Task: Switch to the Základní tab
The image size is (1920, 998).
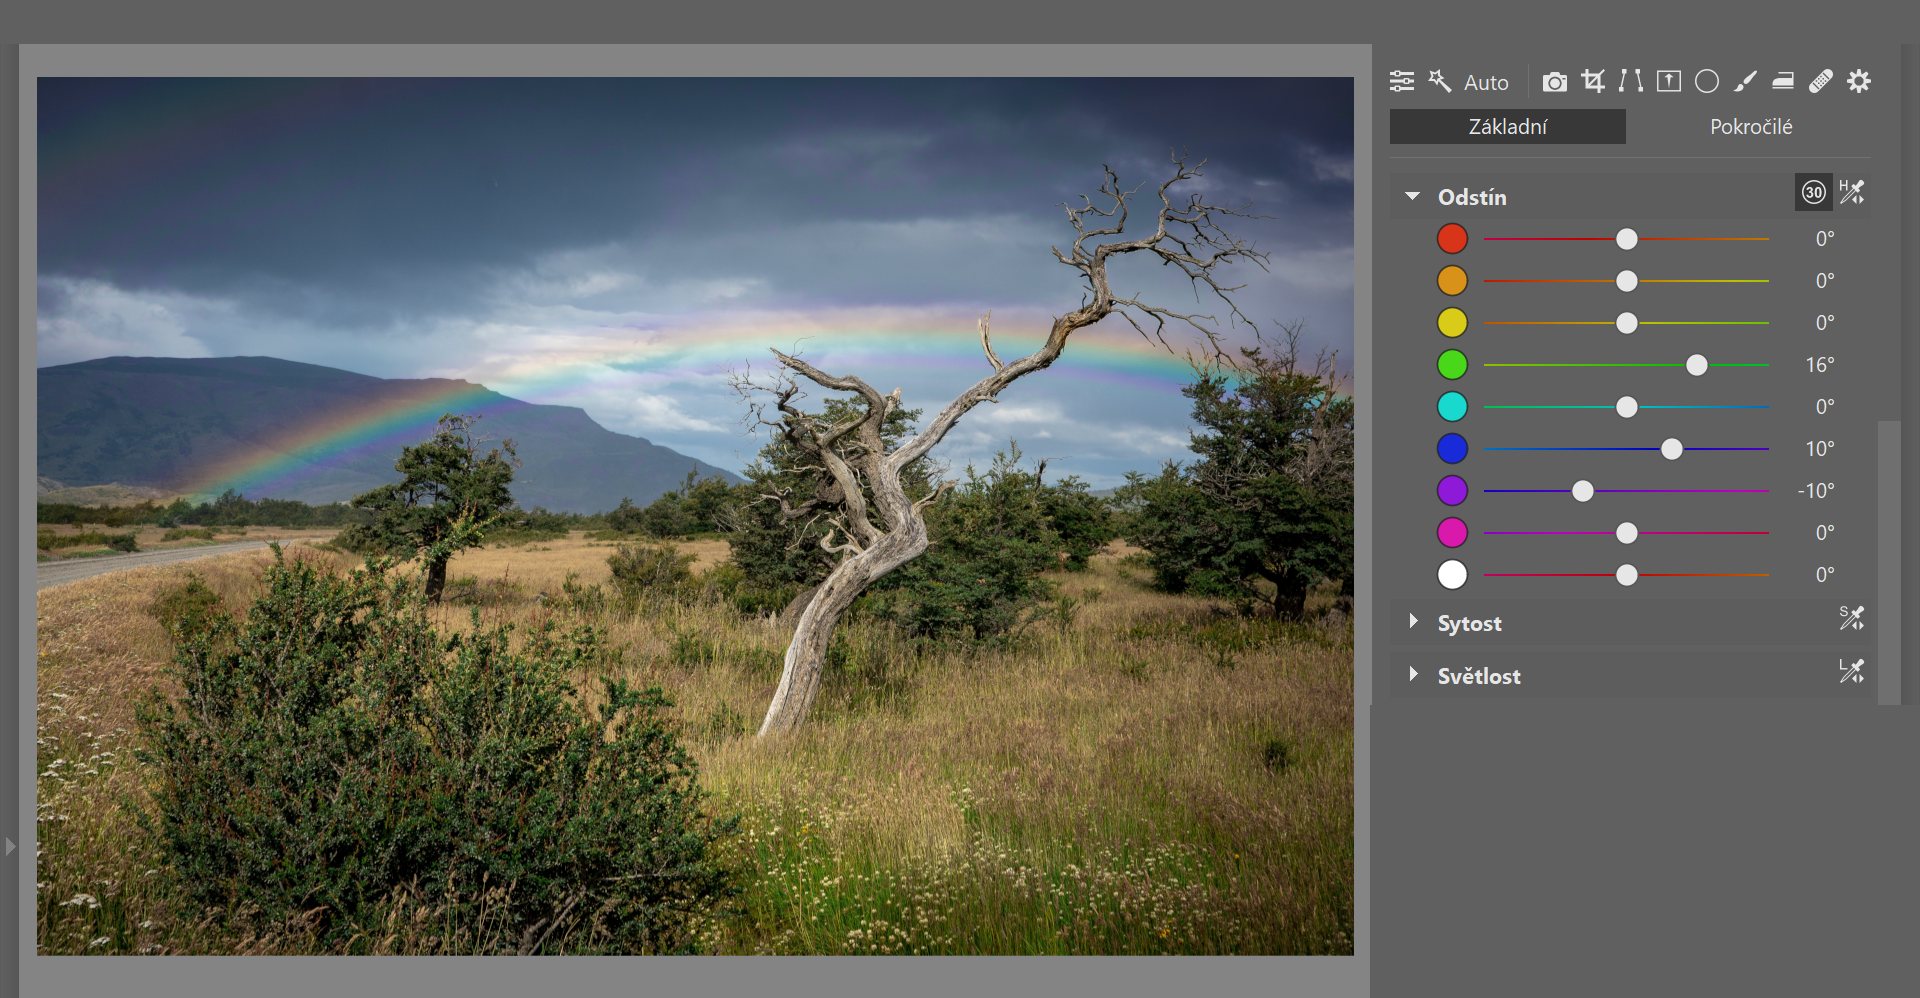Action: tap(1507, 127)
